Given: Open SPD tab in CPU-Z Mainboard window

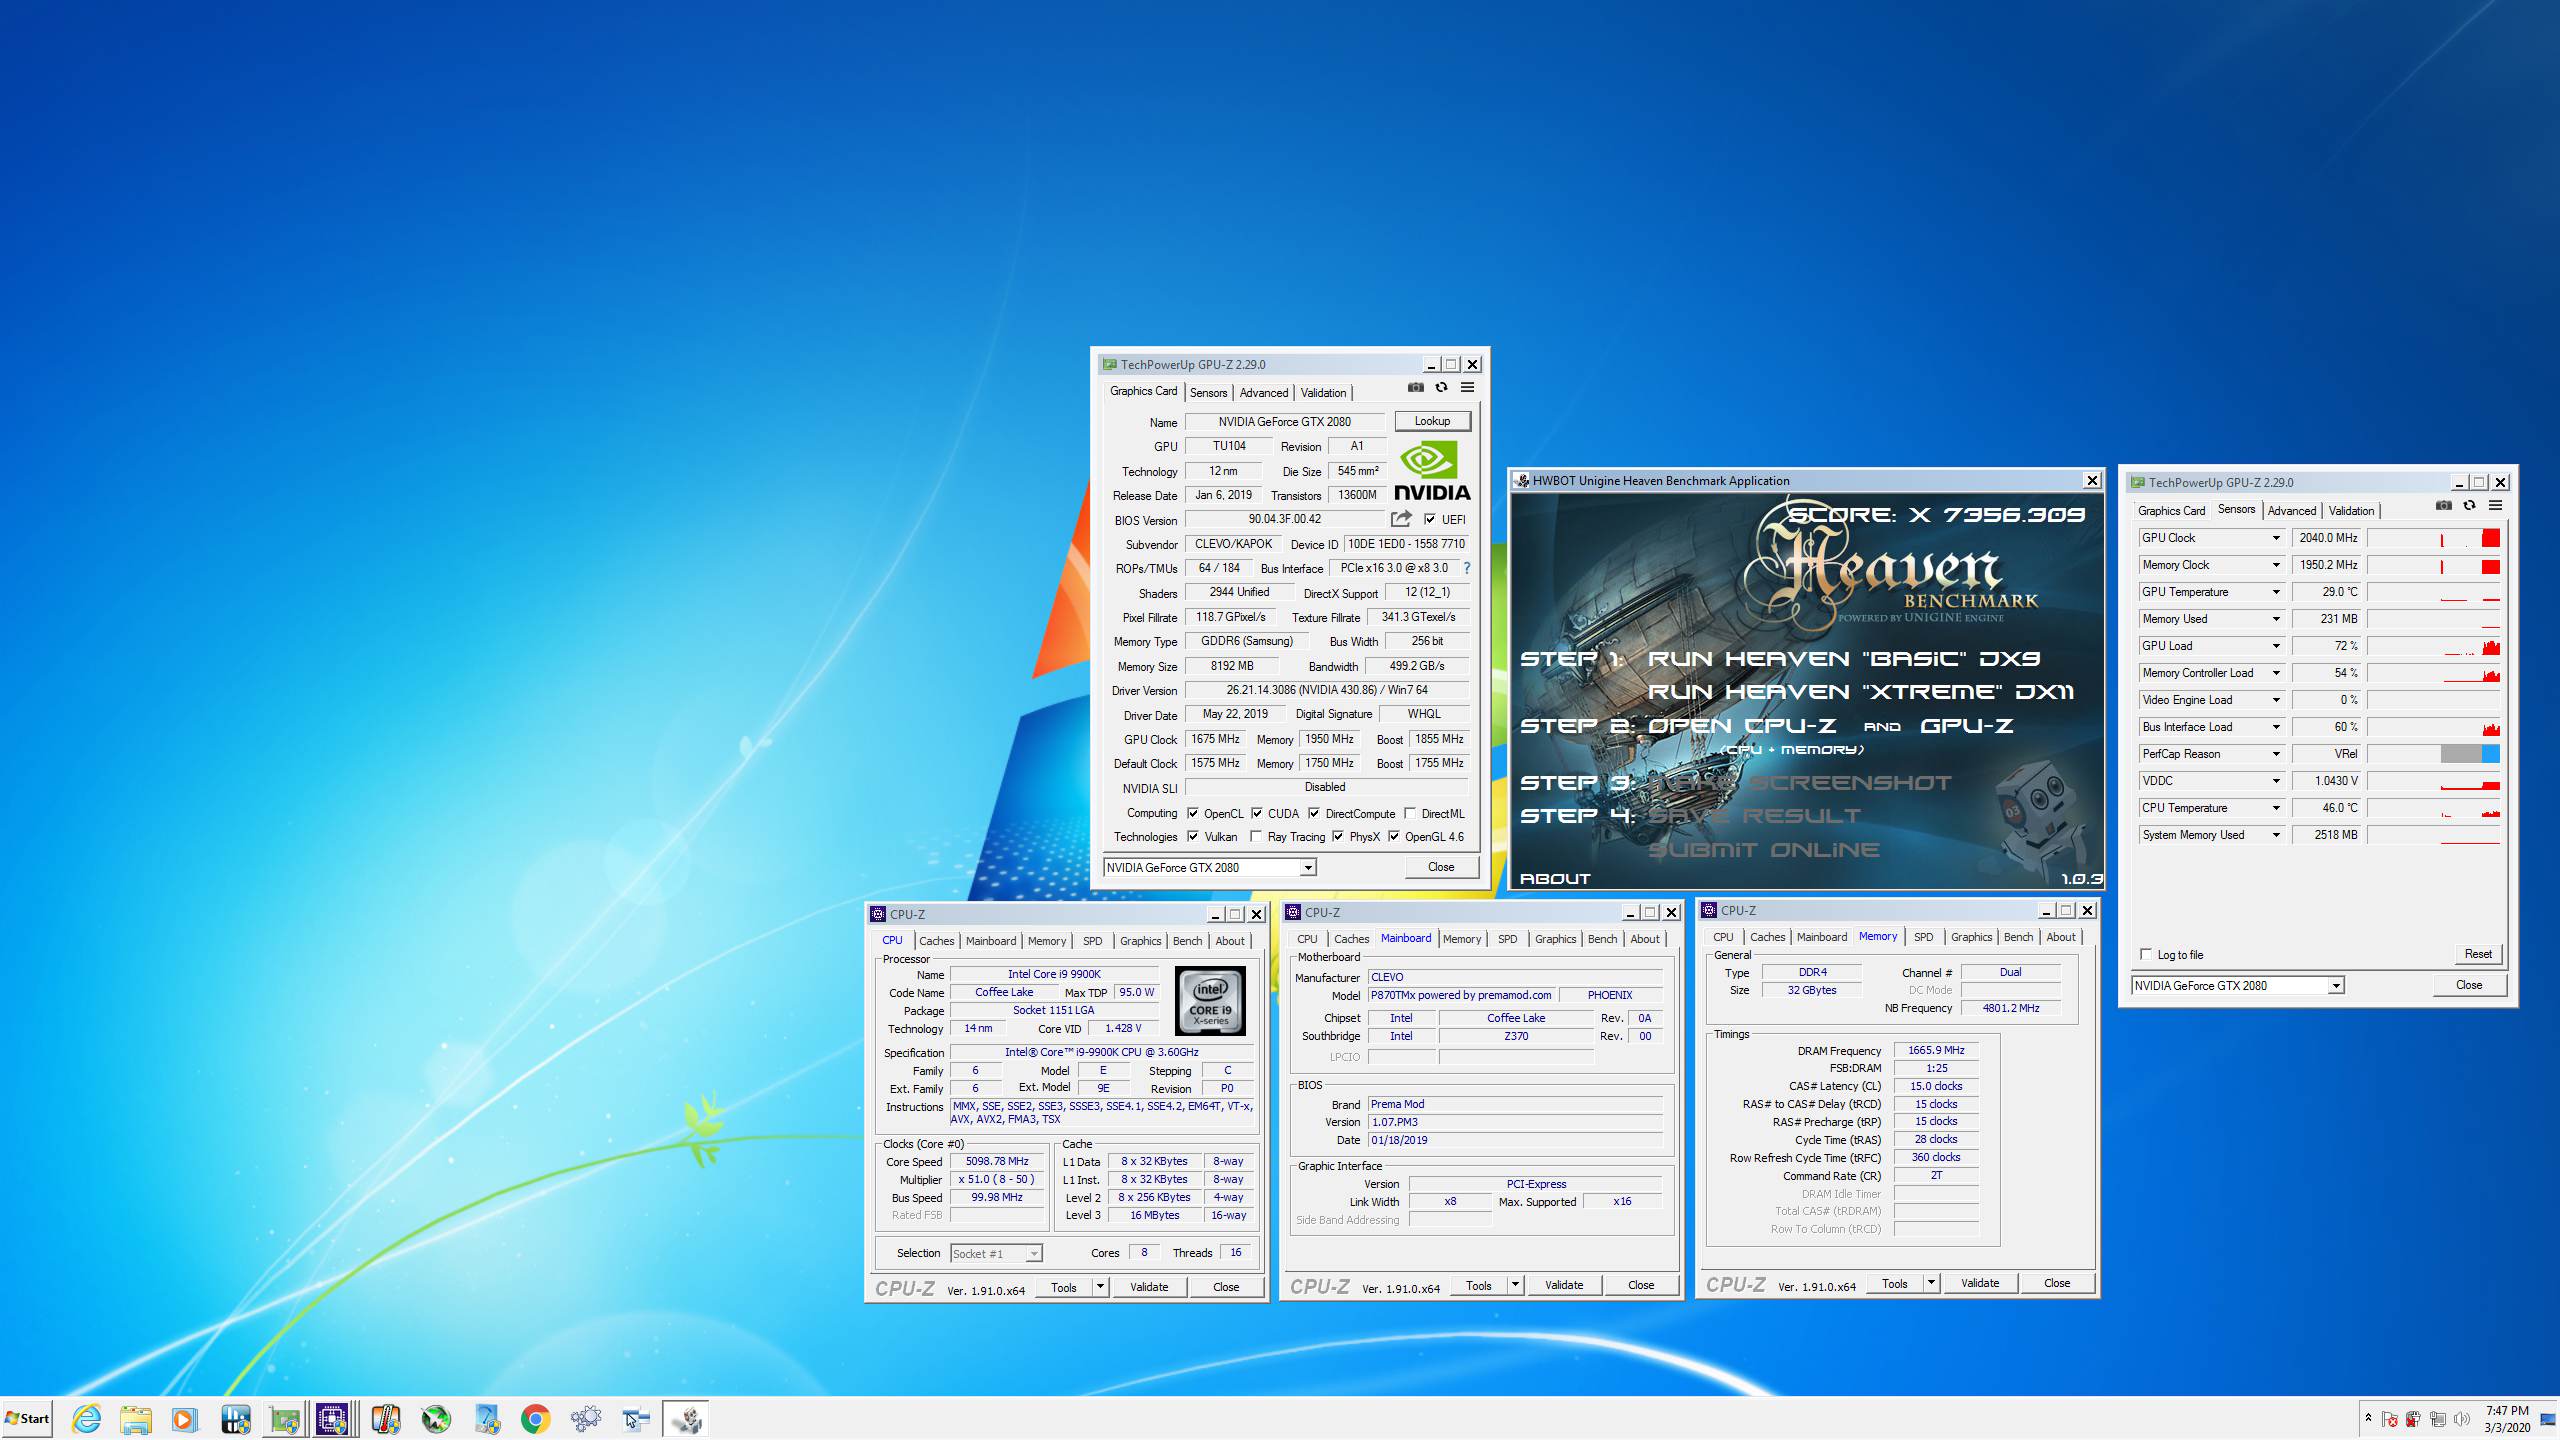Looking at the screenshot, I should (x=1507, y=939).
